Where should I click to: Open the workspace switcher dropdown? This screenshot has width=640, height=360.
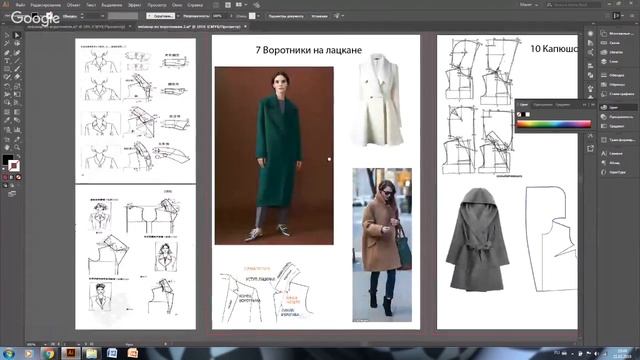pos(529,5)
